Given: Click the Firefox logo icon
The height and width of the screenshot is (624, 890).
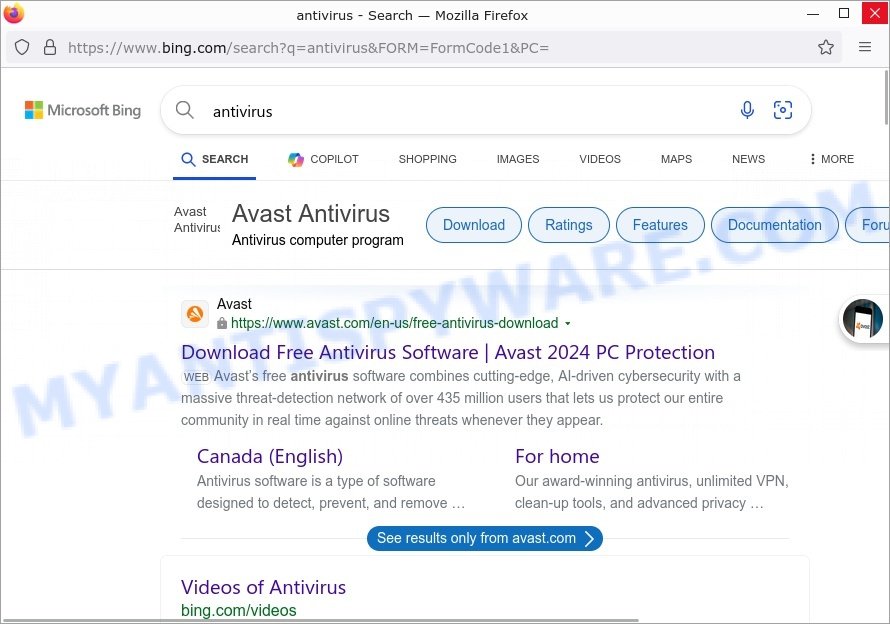Looking at the screenshot, I should tap(13, 13).
